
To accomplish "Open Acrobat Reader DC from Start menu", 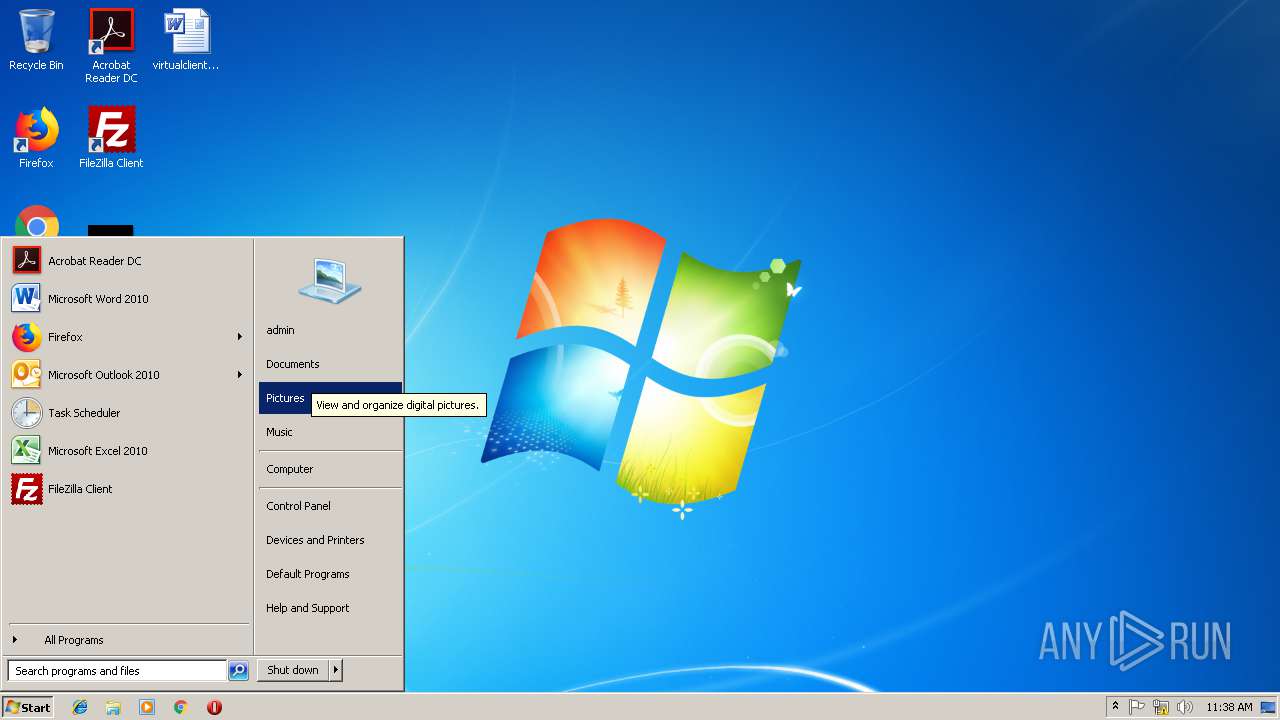I will (x=127, y=261).
